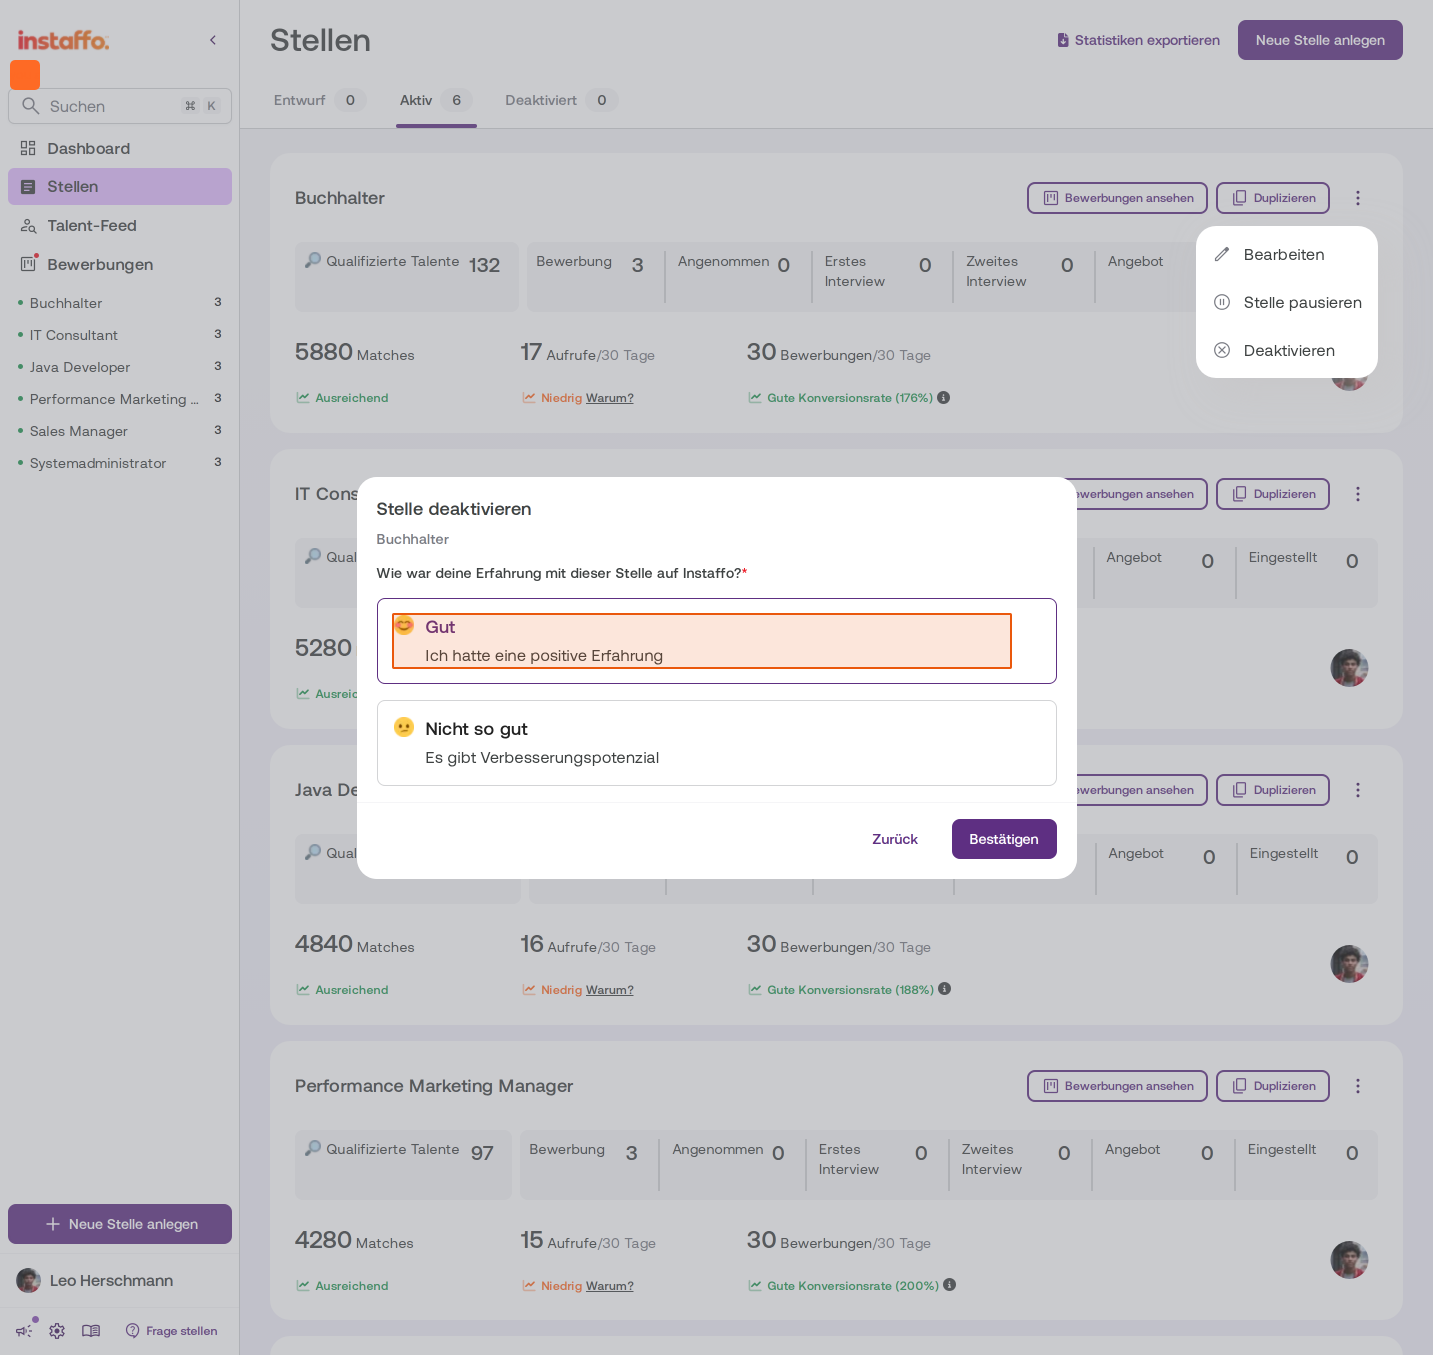Click the Frage stellen help link

point(171,1331)
